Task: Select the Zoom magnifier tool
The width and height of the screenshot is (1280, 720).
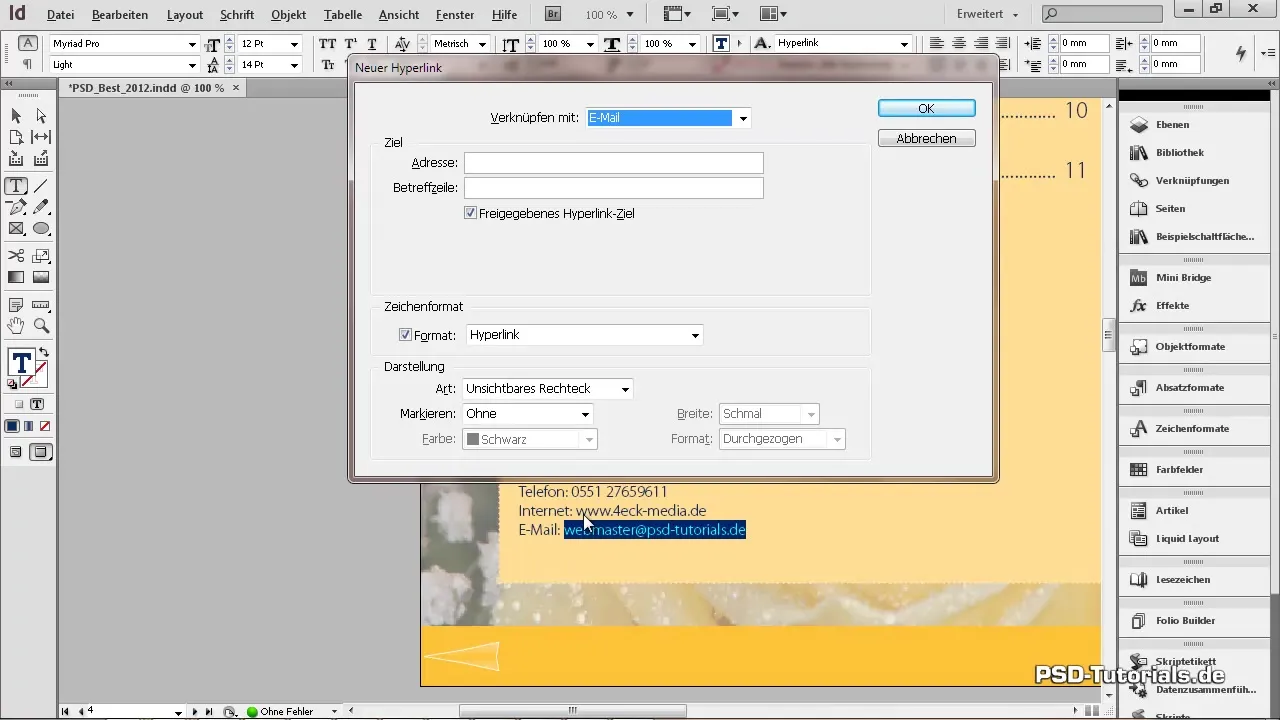Action: coord(41,326)
